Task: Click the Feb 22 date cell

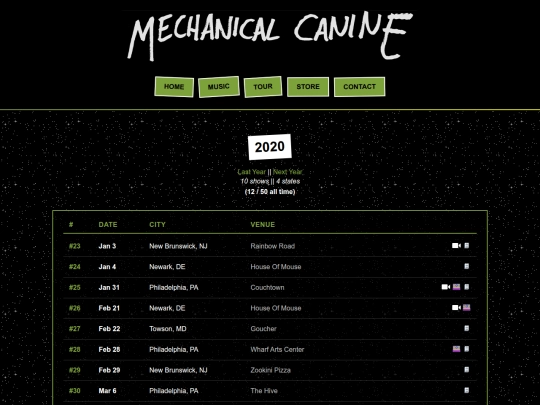Action: pyautogui.click(x=109, y=329)
